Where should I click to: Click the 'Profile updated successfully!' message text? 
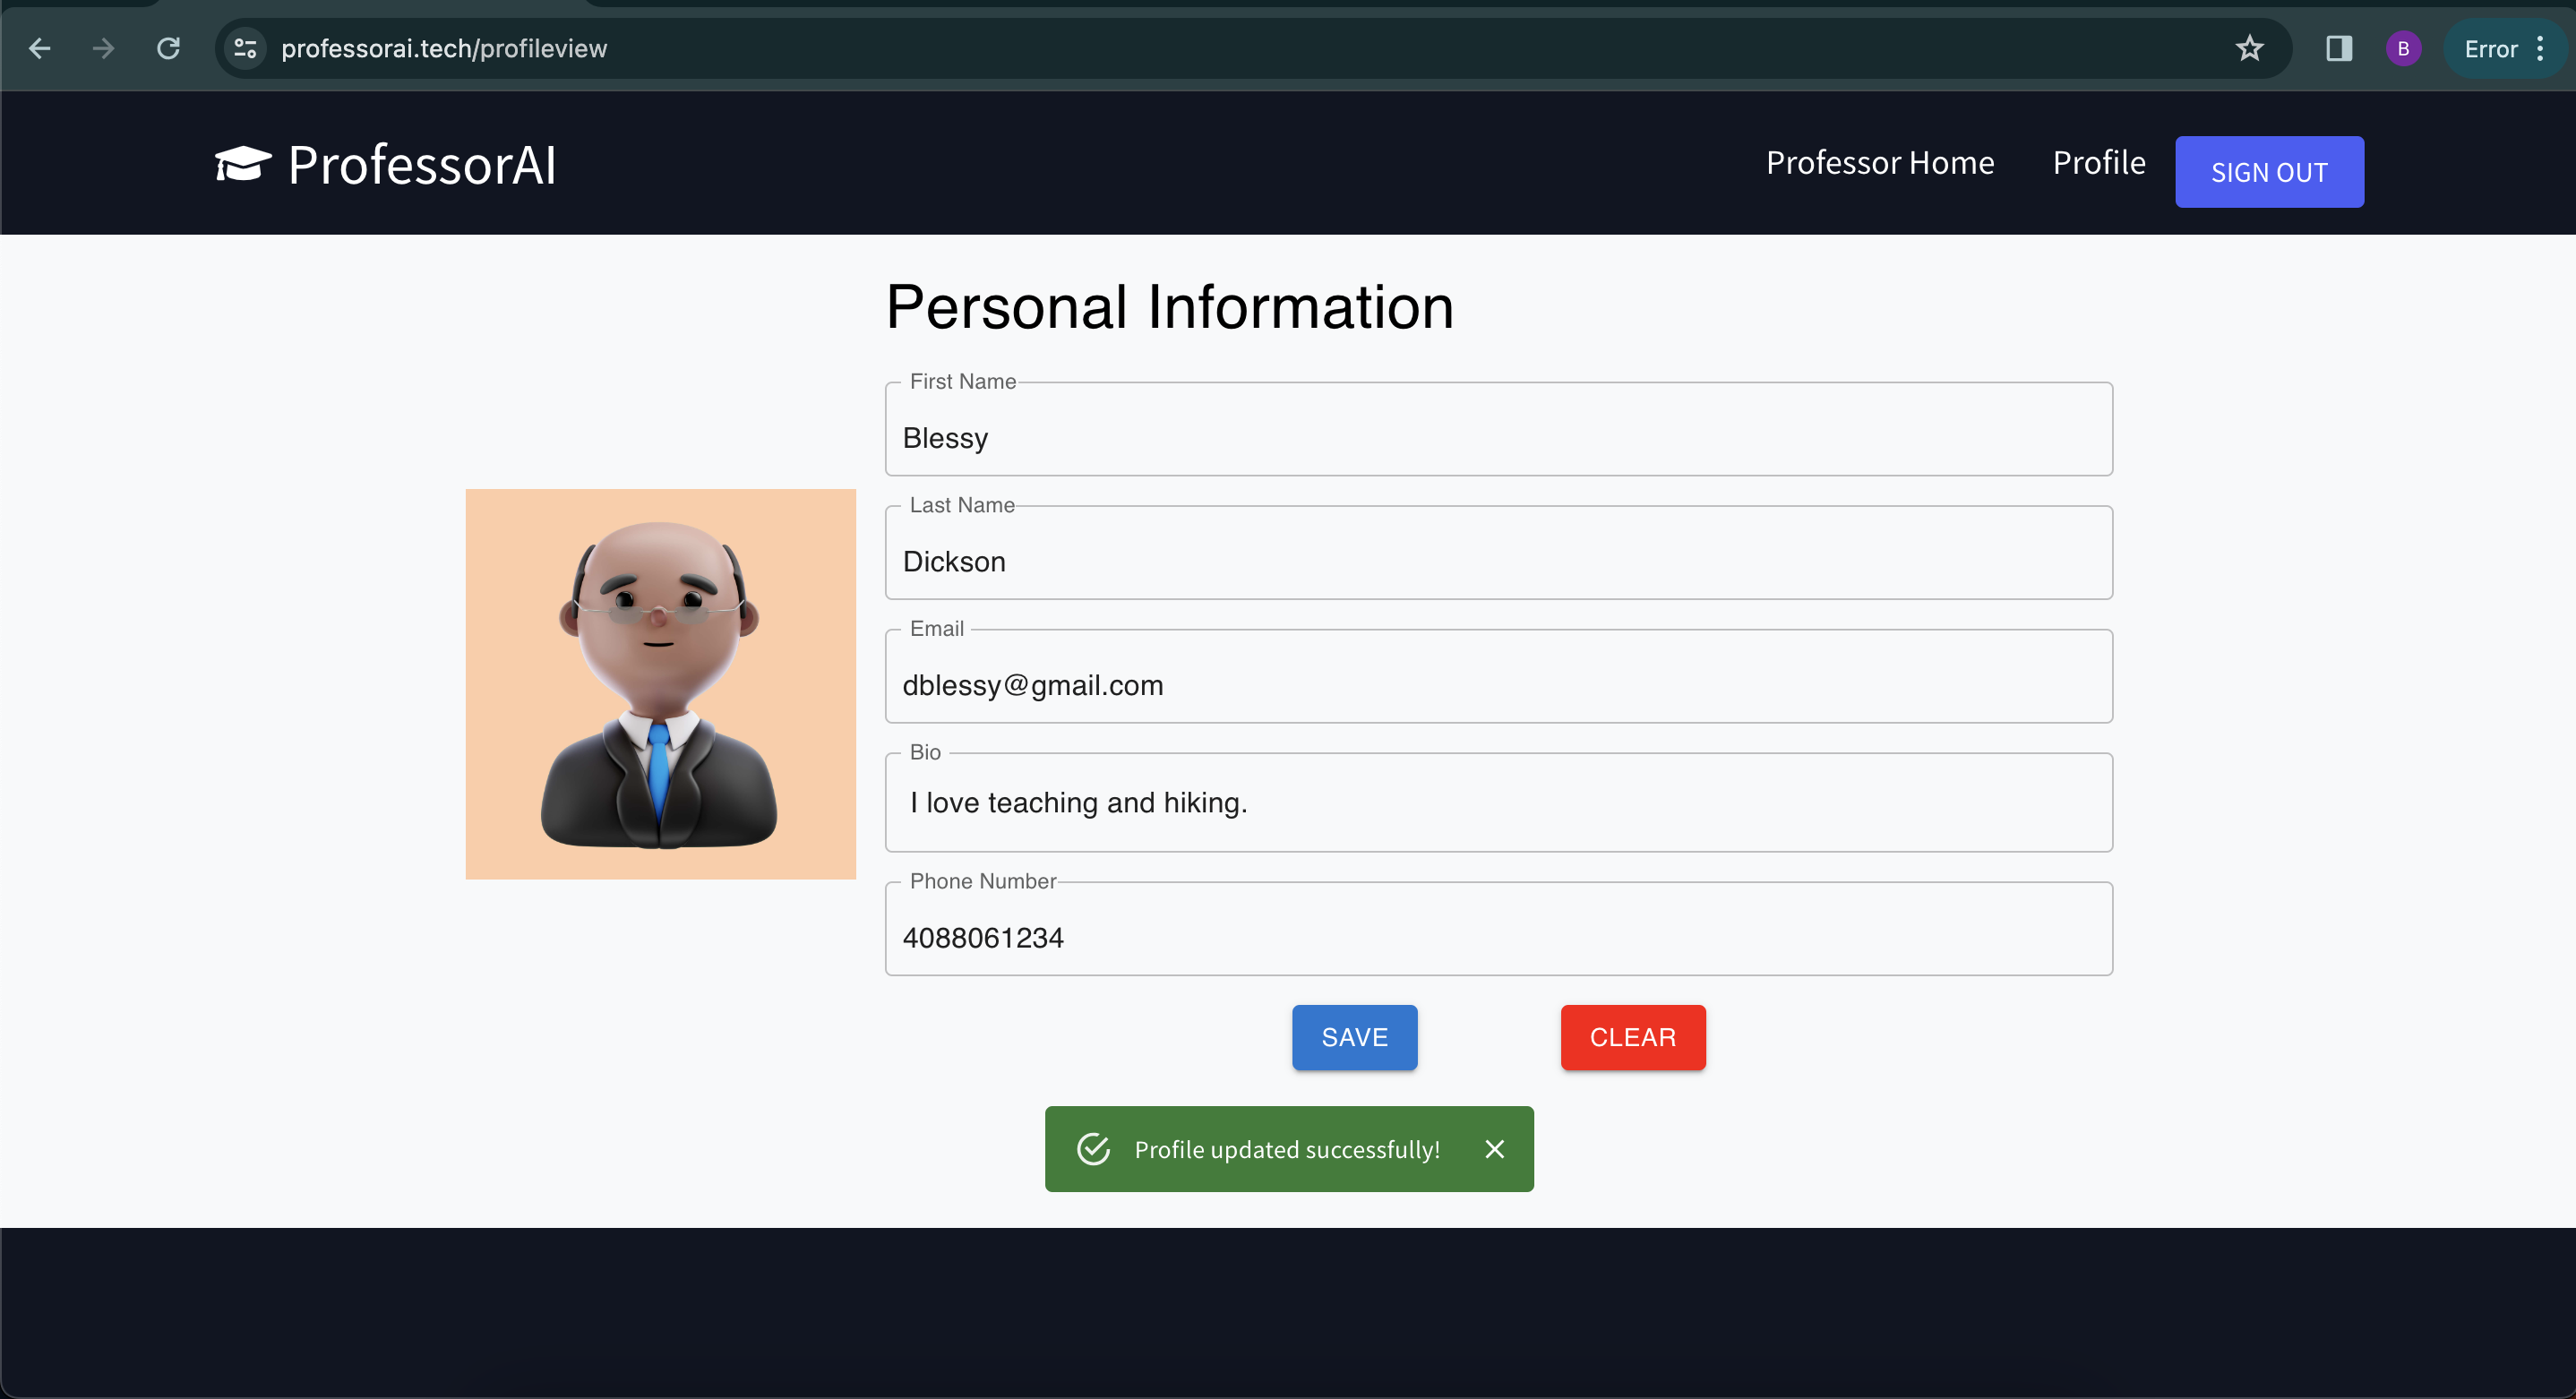(1287, 1150)
